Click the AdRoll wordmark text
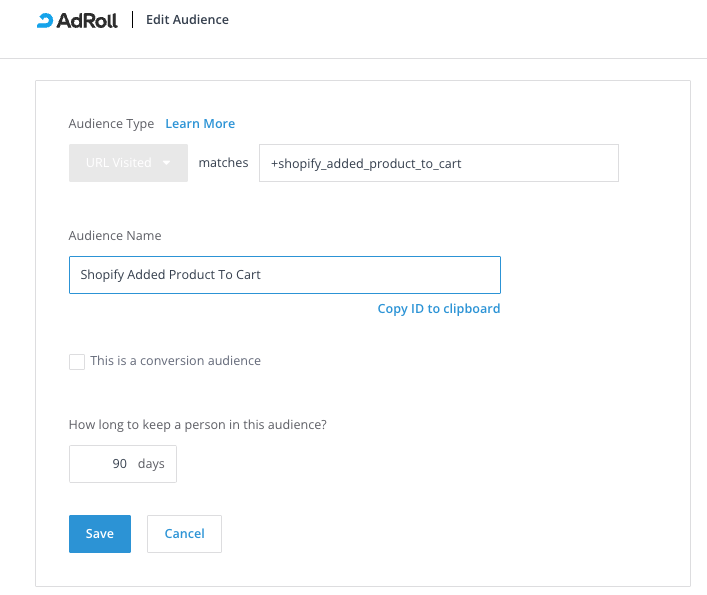Viewport: 707px width, 595px height. pos(89,20)
